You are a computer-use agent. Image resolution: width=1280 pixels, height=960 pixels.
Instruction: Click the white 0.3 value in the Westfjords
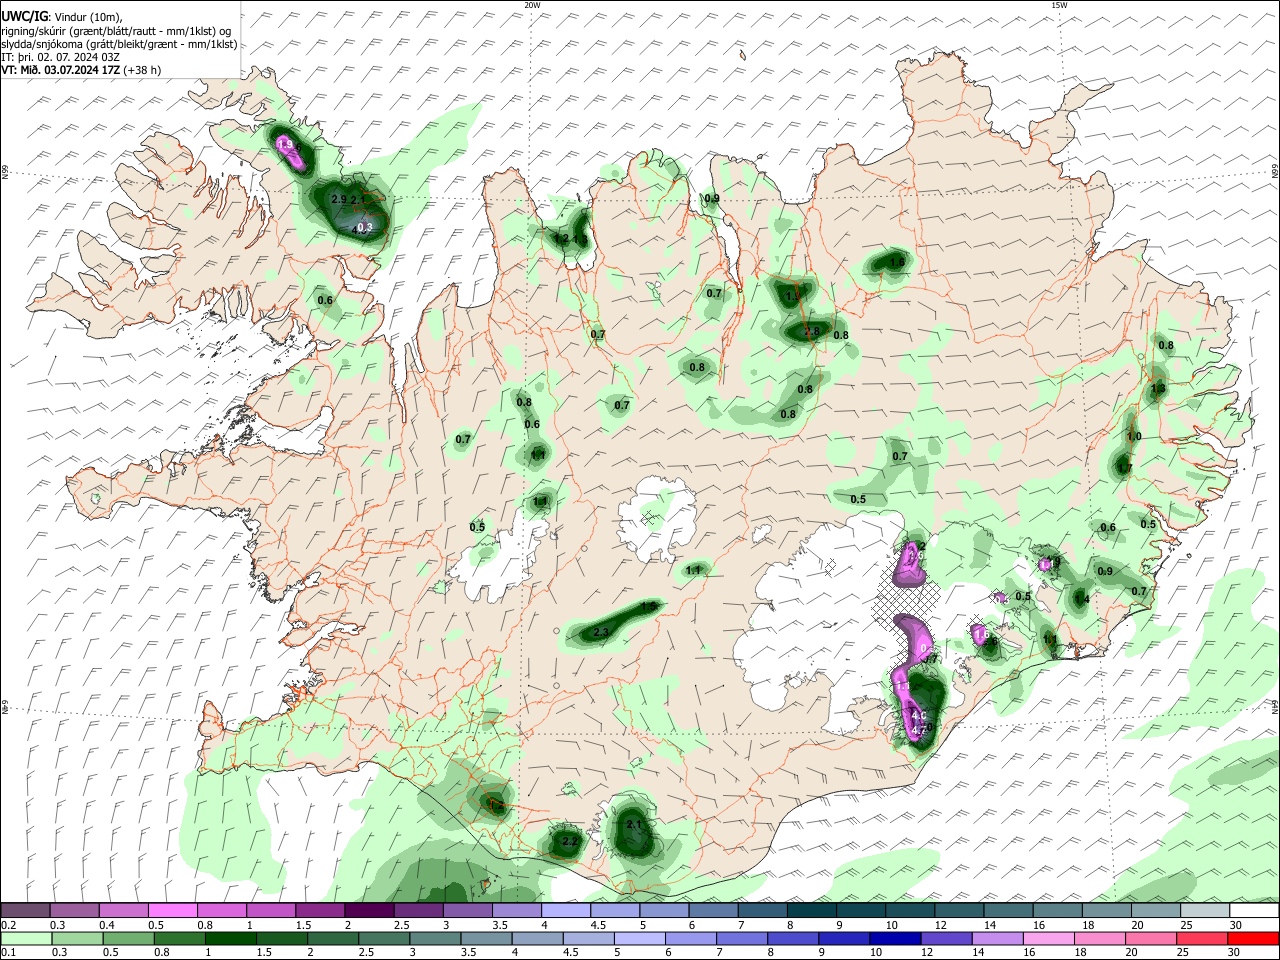(364, 227)
